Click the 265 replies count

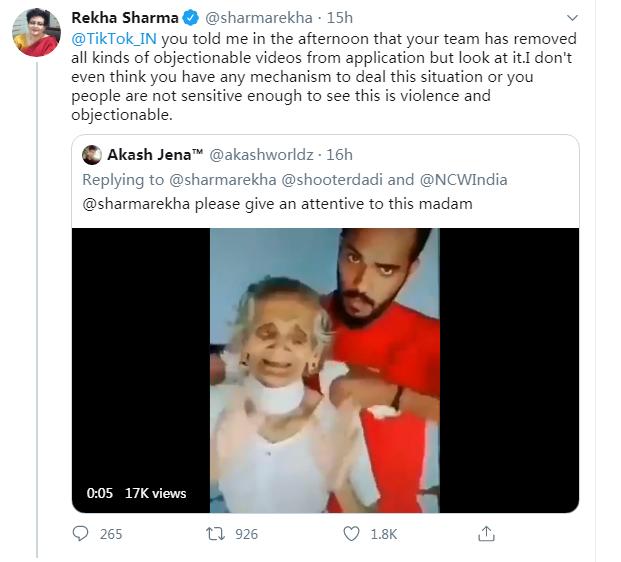[x=111, y=534]
